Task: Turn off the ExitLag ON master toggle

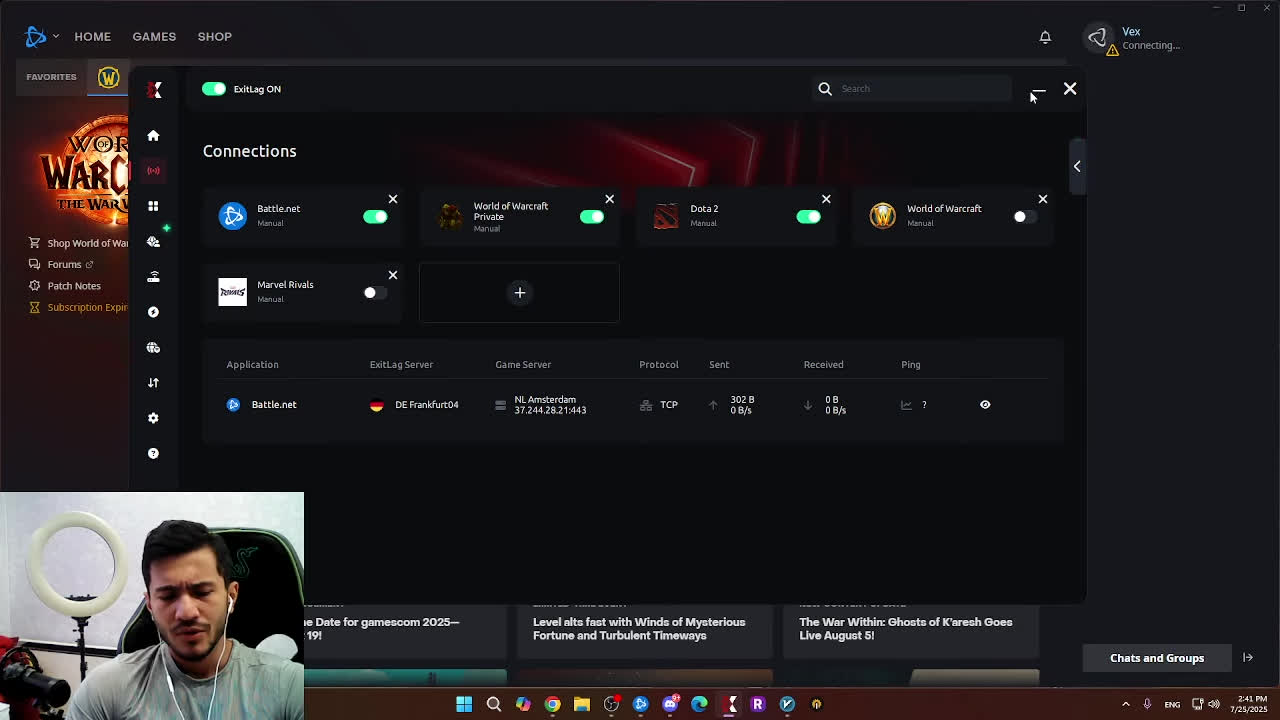Action: tap(214, 89)
